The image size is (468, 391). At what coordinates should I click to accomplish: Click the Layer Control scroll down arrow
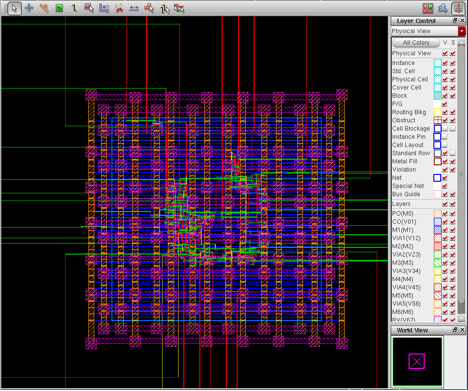[x=462, y=319]
